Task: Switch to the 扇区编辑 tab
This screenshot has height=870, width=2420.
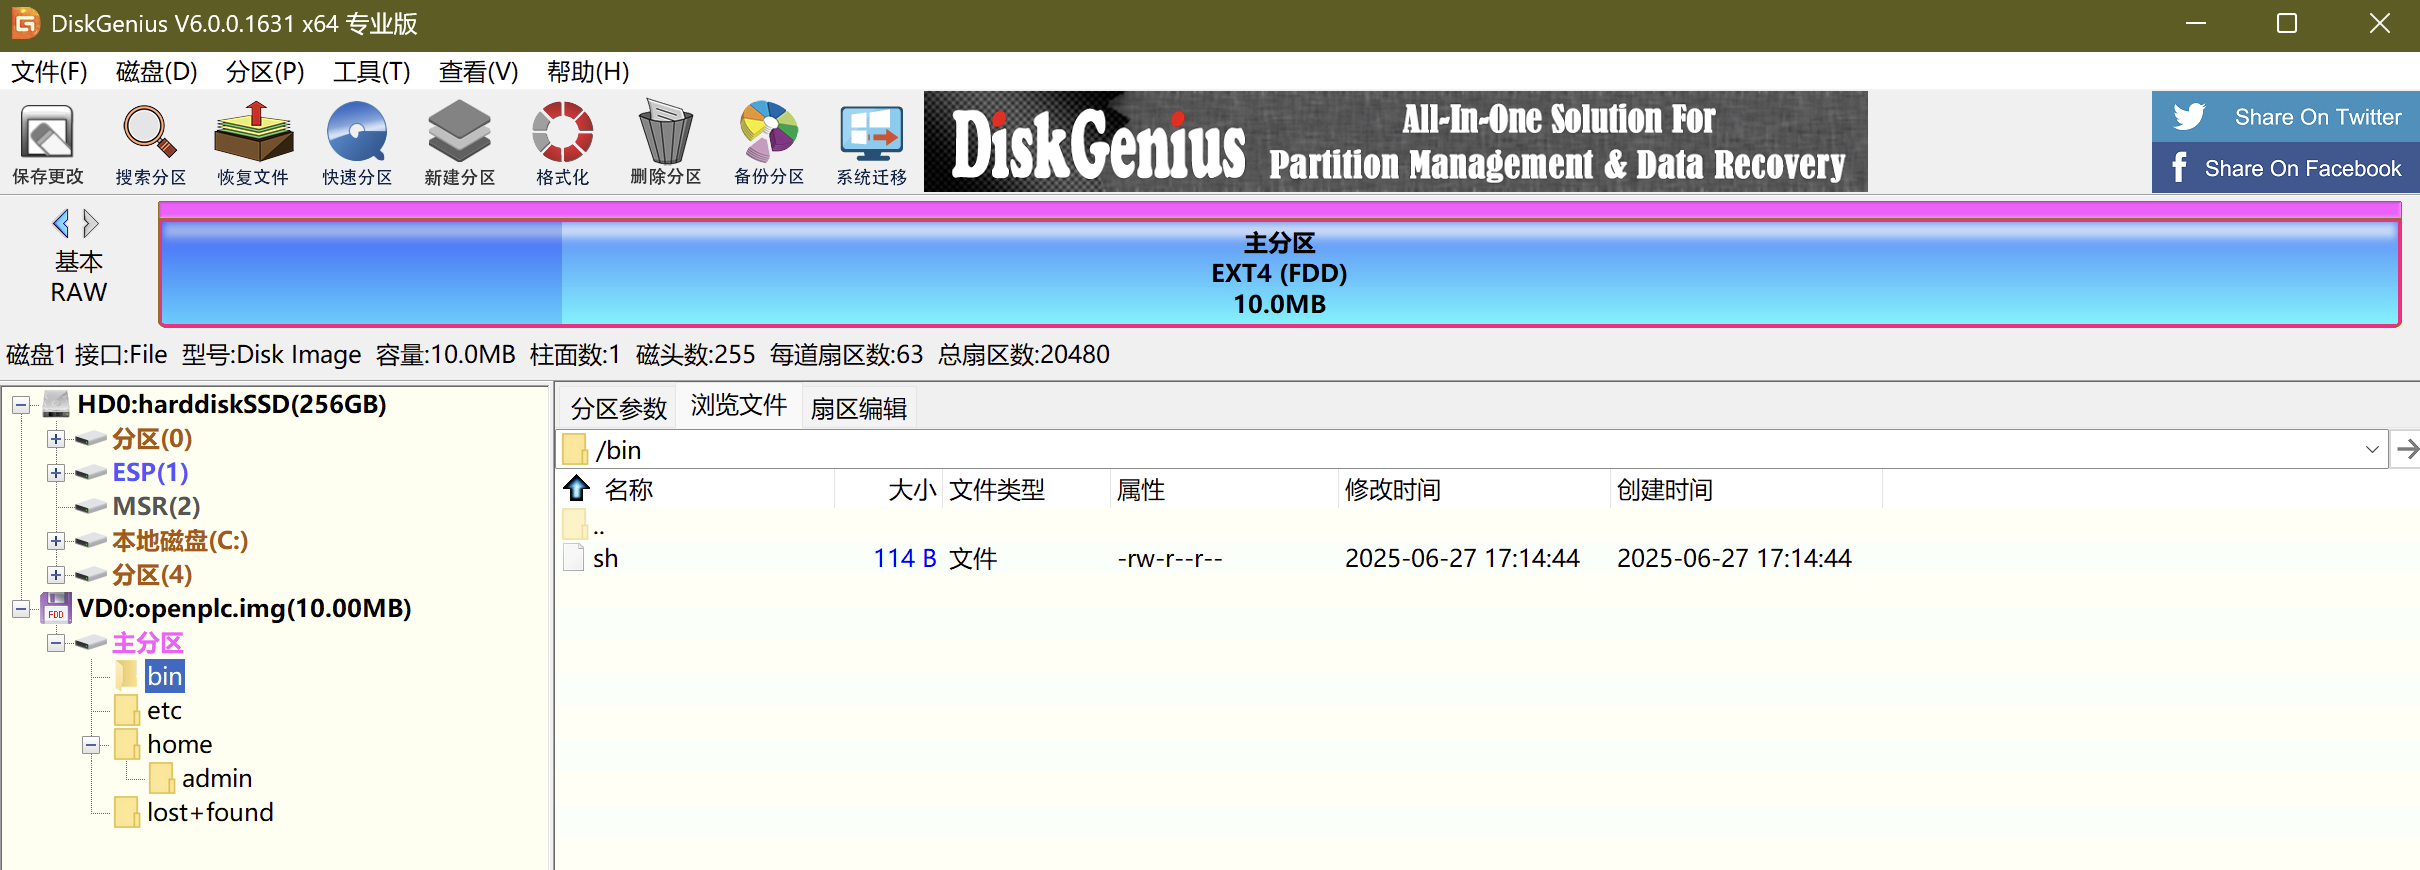Action: [x=859, y=408]
